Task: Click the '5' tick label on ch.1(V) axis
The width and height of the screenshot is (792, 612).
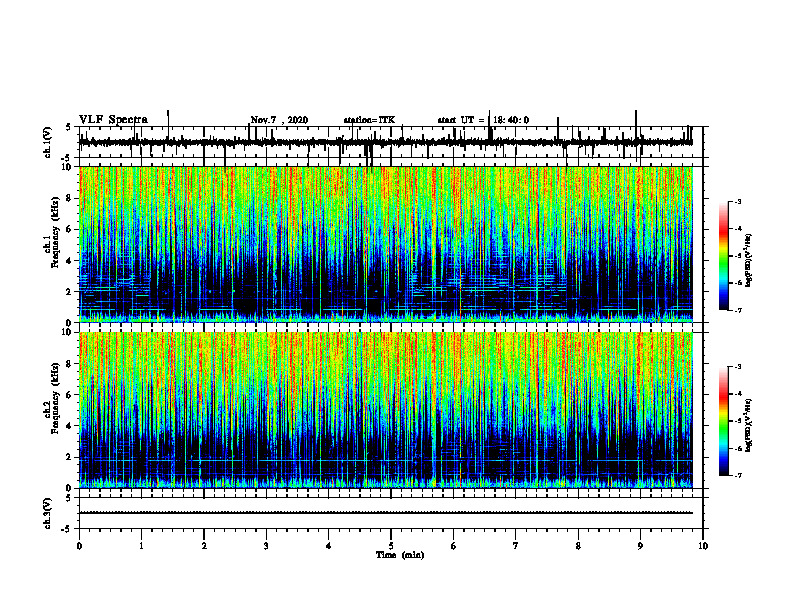Action: tap(68, 127)
